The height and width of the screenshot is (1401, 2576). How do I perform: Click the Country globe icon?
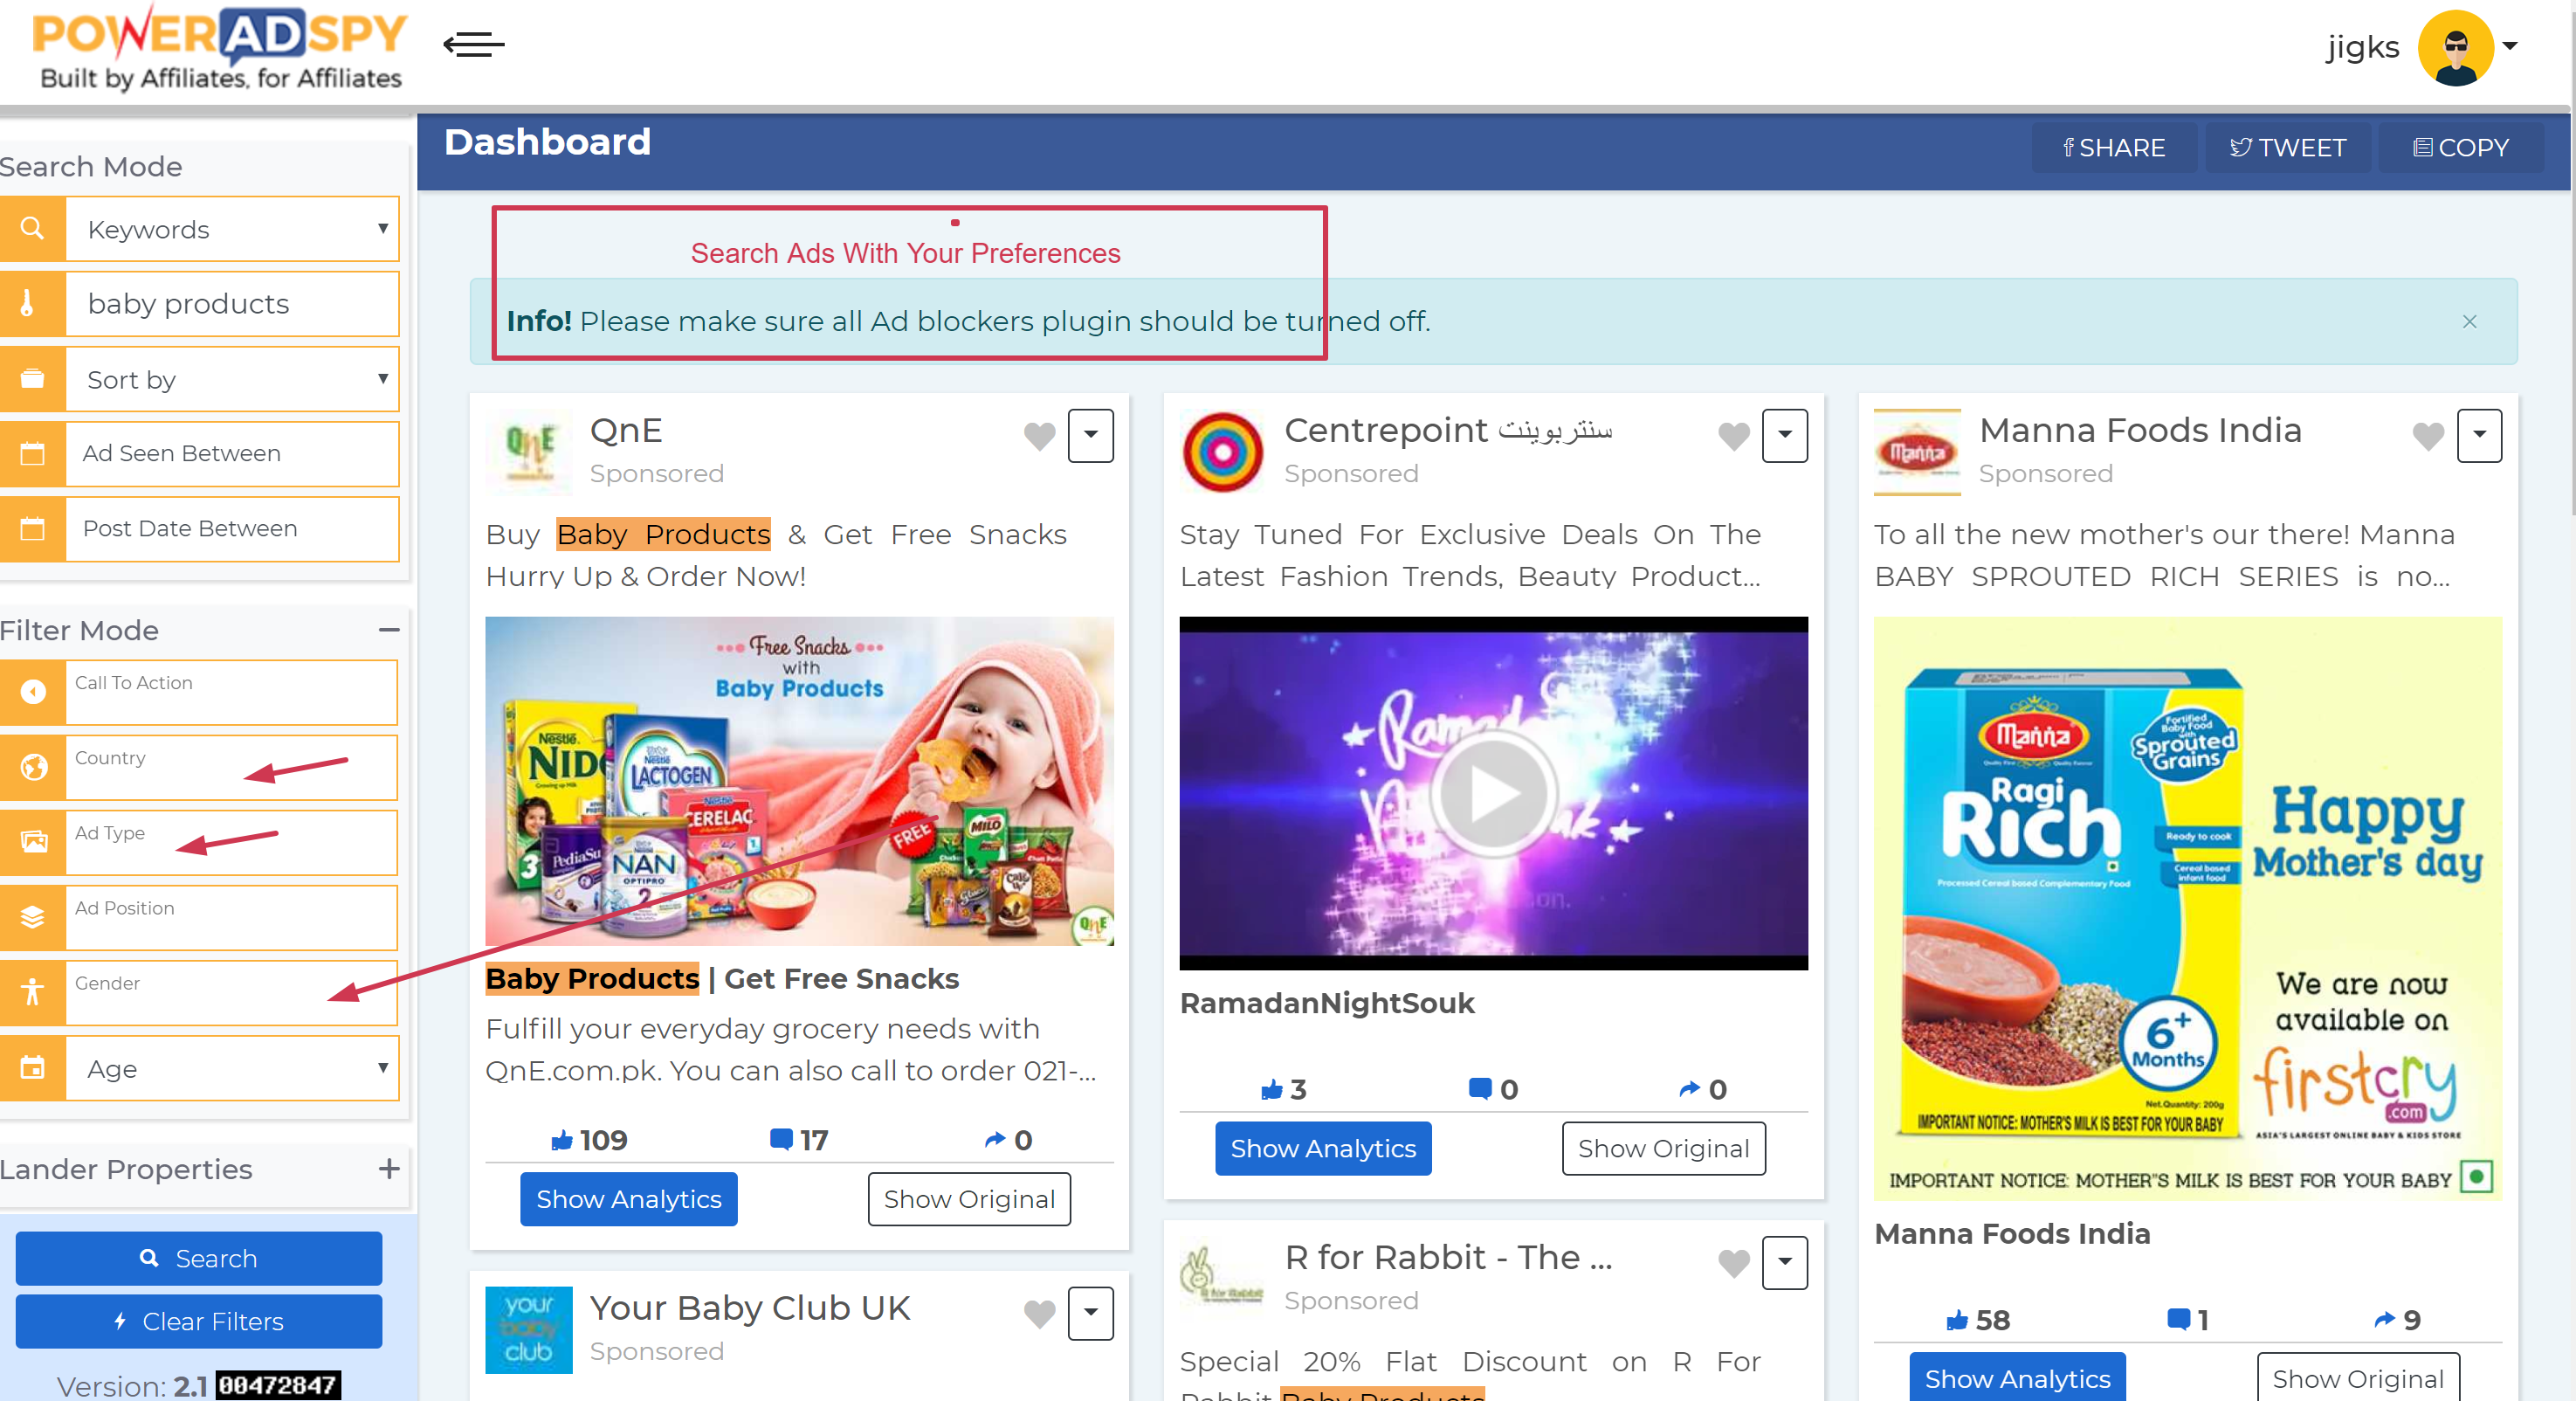(x=33, y=768)
